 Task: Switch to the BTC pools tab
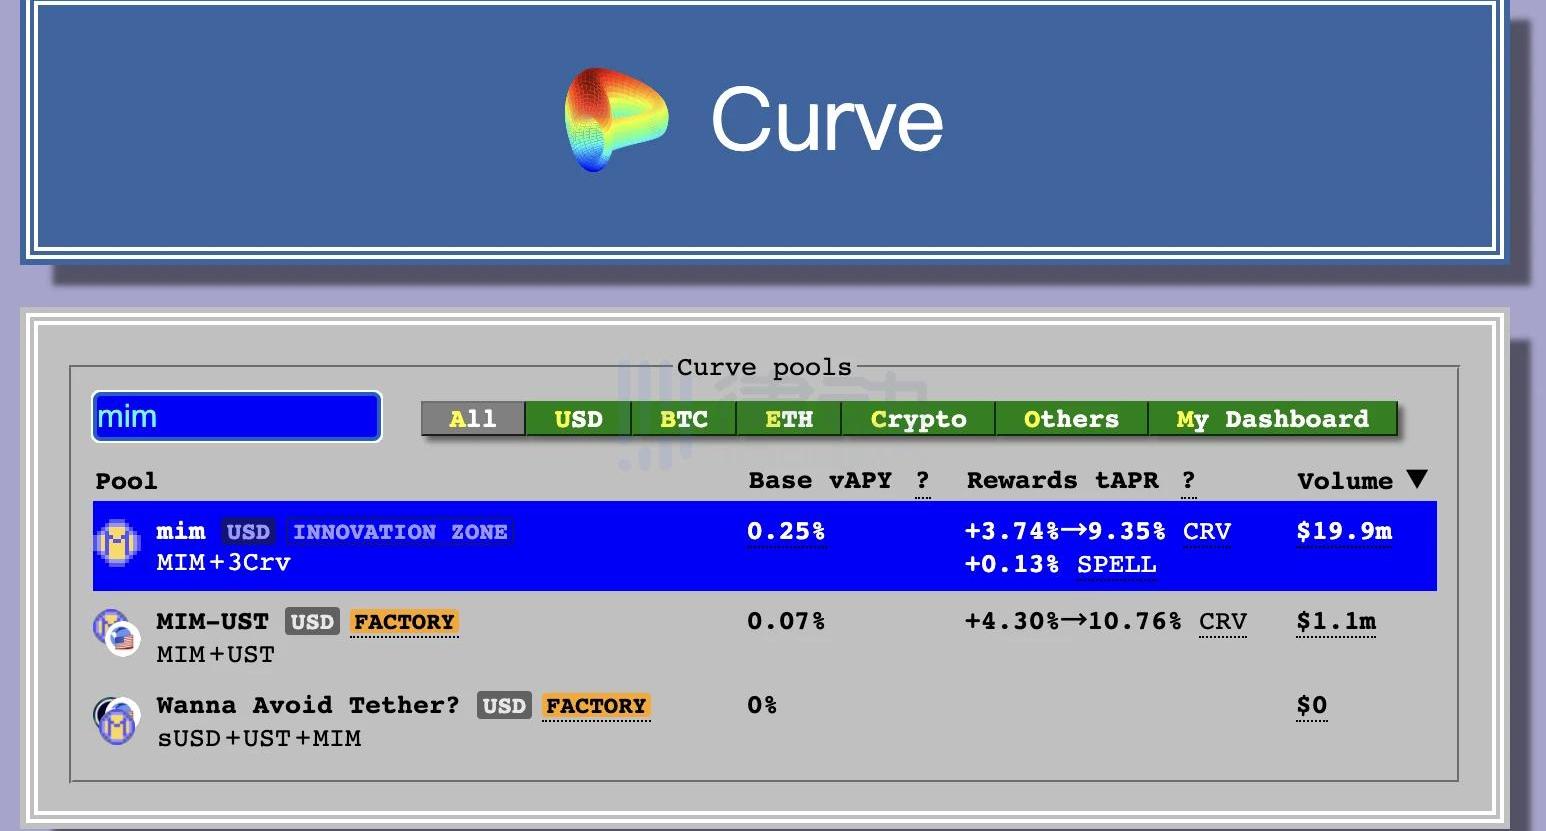684,419
